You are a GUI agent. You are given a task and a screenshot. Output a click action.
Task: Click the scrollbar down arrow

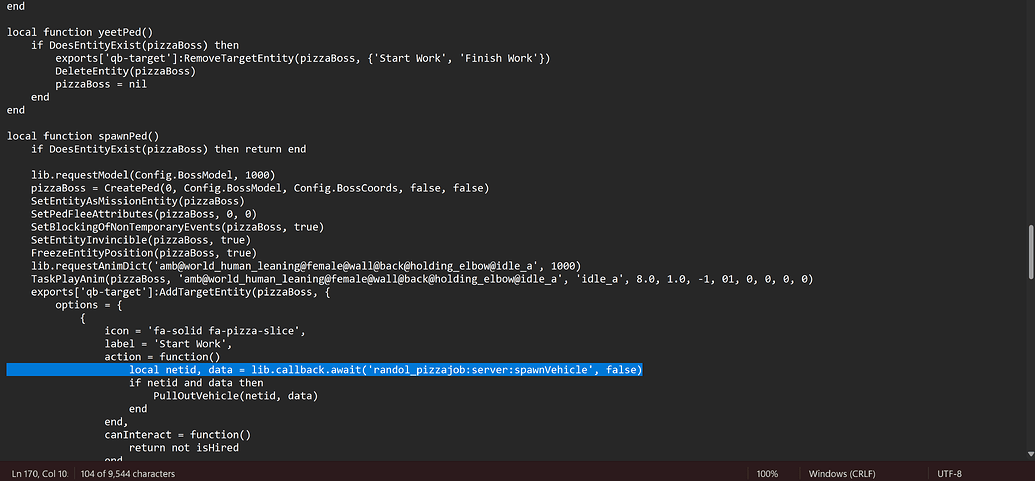(1028, 455)
